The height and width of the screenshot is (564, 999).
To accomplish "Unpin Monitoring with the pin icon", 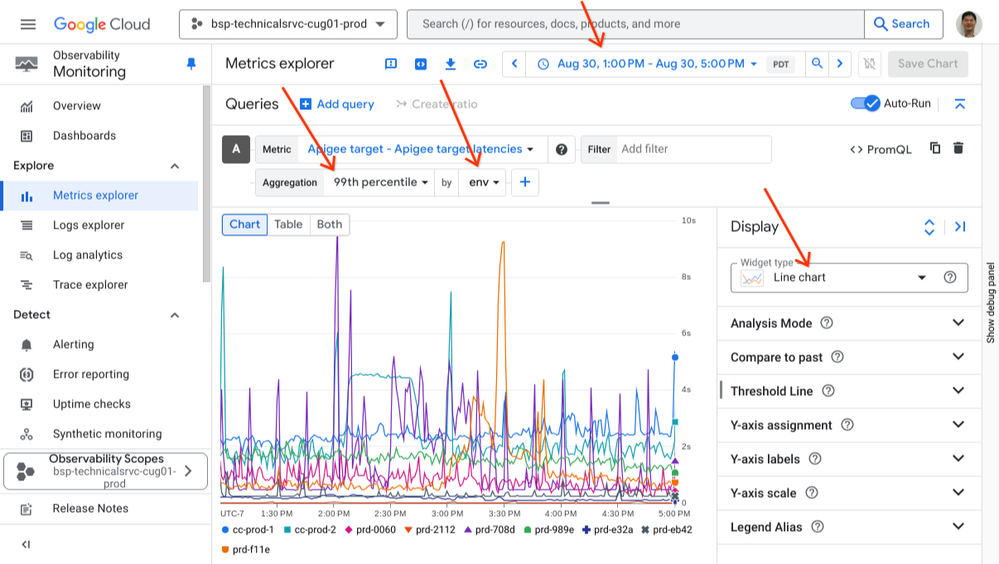I will pyautogui.click(x=191, y=64).
